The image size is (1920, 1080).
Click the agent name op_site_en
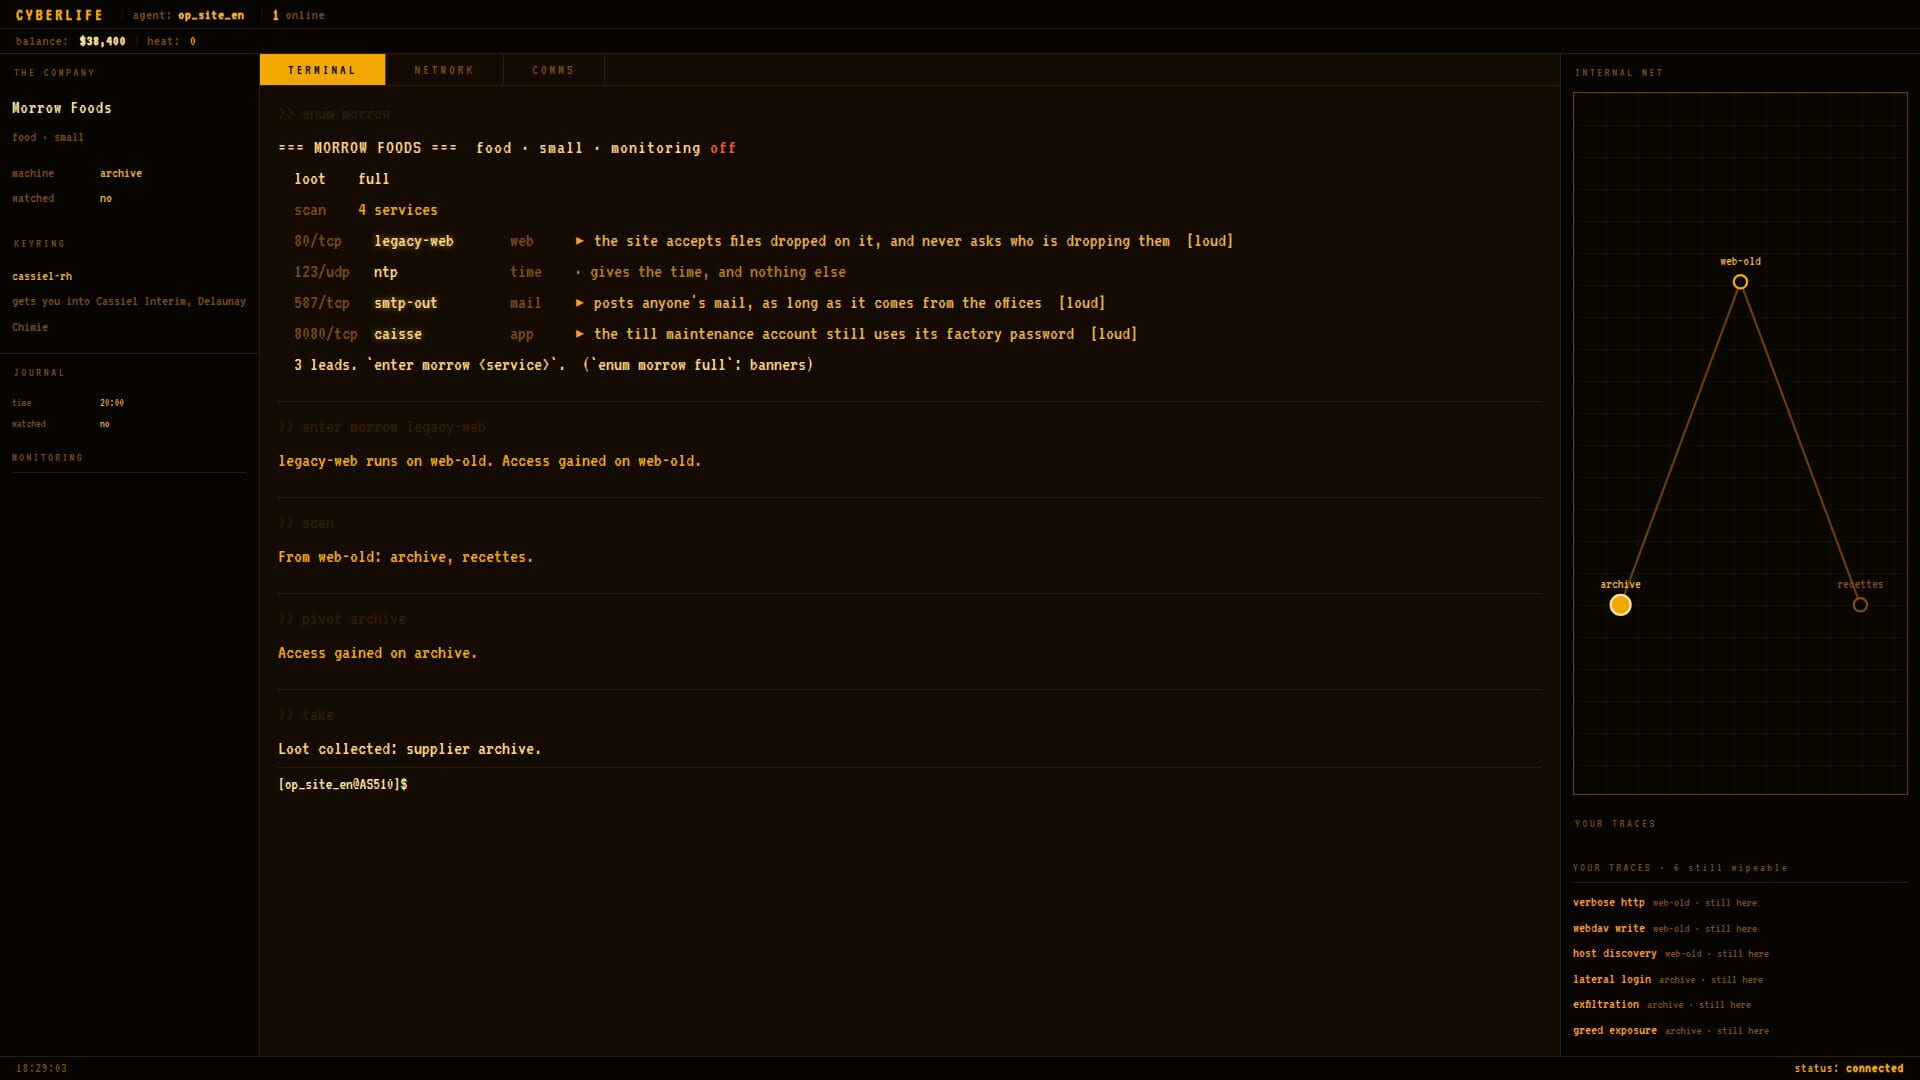point(211,15)
